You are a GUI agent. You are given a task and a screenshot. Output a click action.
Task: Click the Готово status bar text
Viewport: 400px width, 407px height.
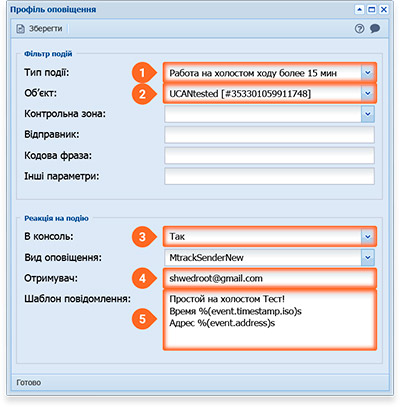click(x=29, y=383)
